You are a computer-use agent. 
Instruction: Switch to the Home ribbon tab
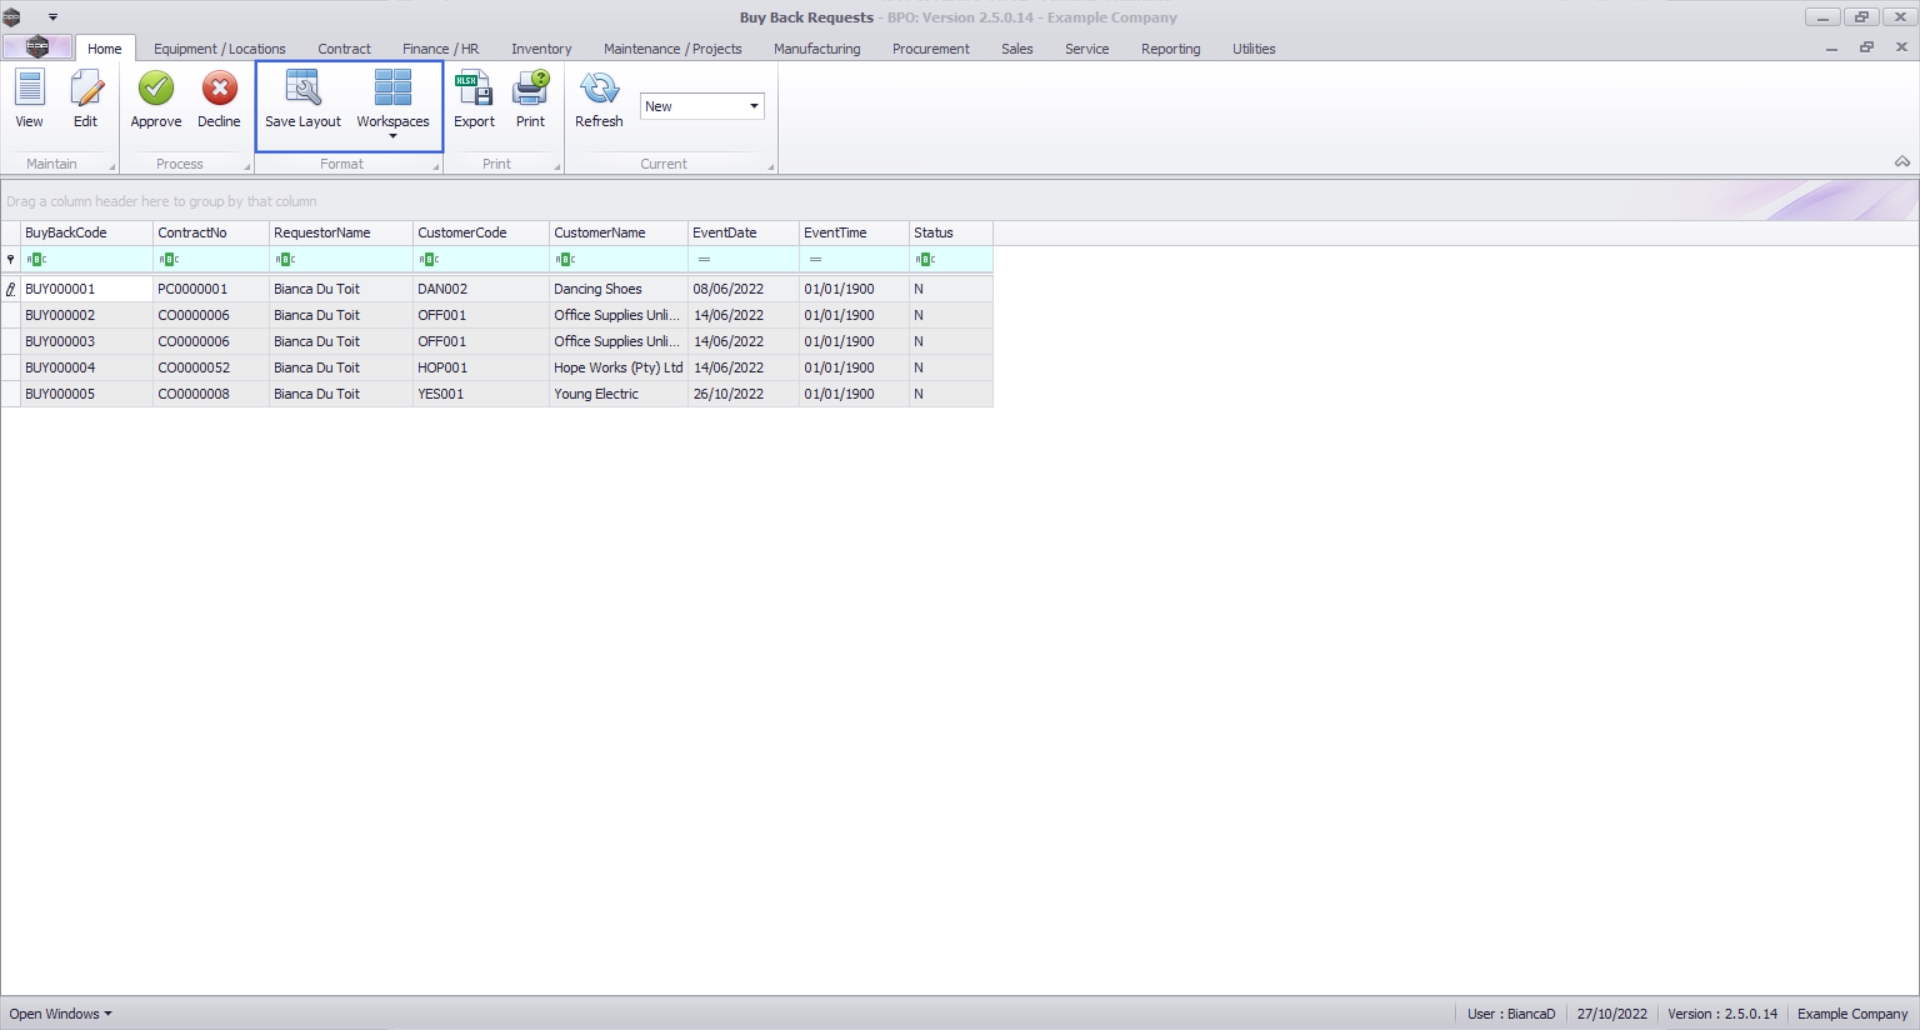coord(104,48)
